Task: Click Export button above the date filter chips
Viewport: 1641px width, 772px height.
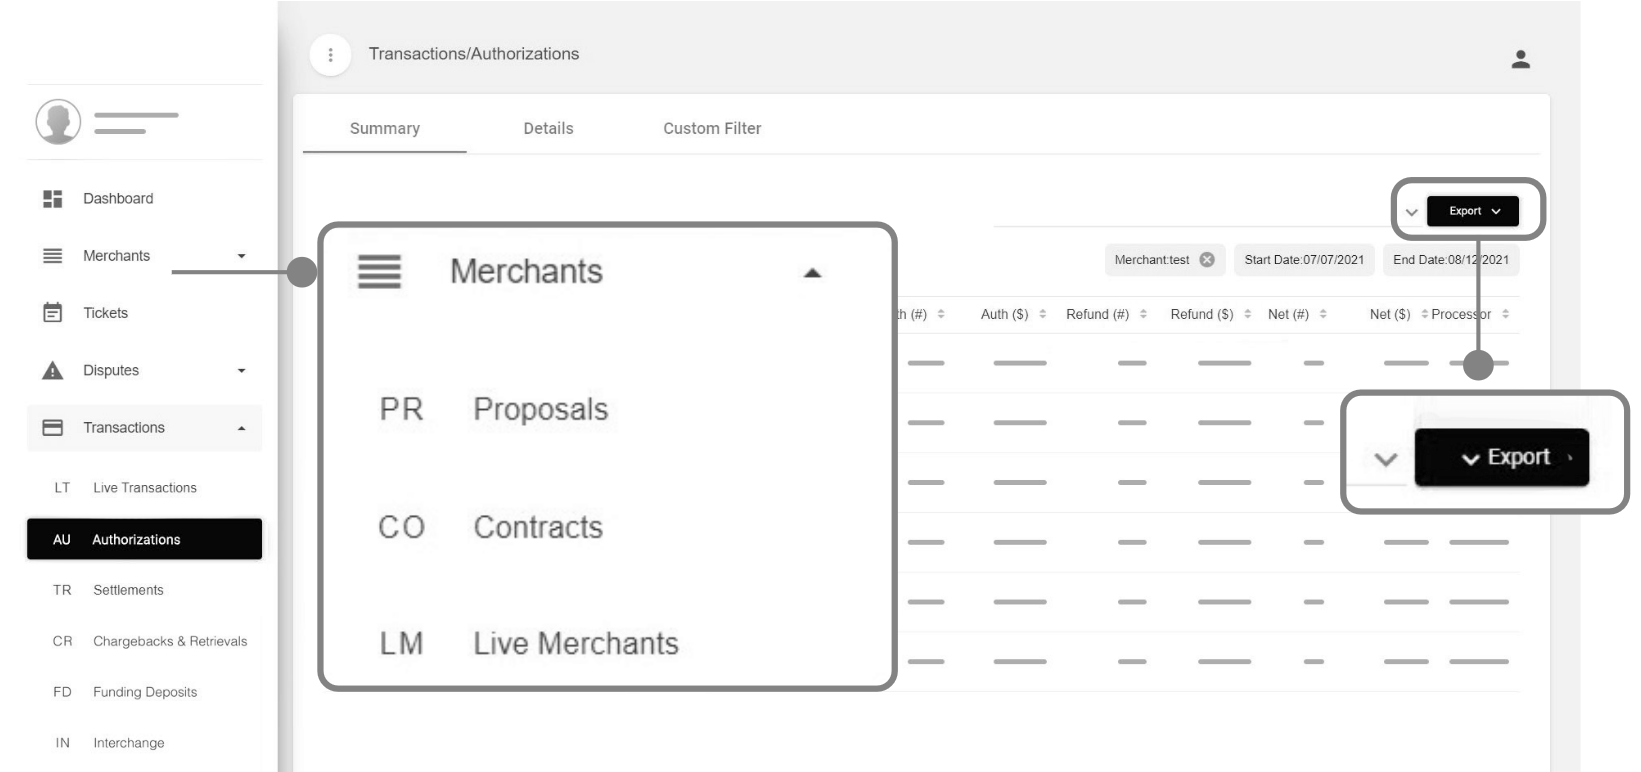Action: 1472,211
